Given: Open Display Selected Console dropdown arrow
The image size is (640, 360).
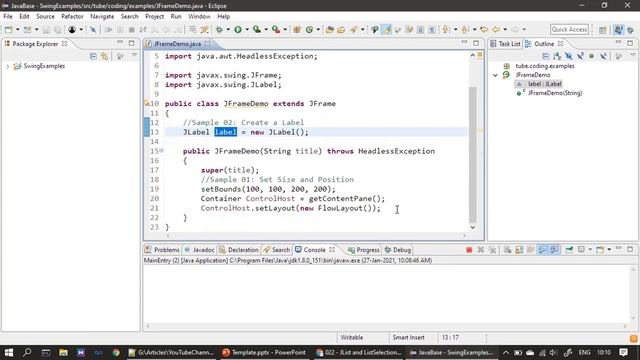Looking at the screenshot, I should (590, 250).
